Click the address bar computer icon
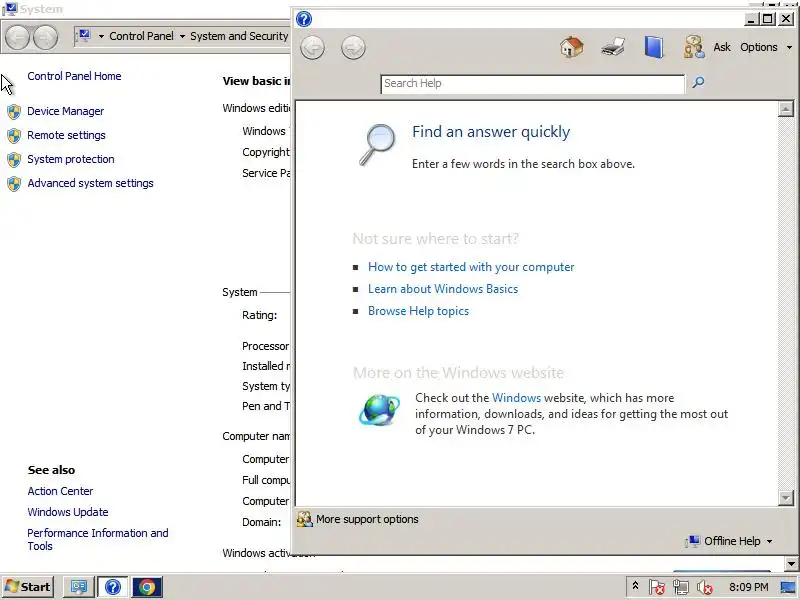 point(84,35)
